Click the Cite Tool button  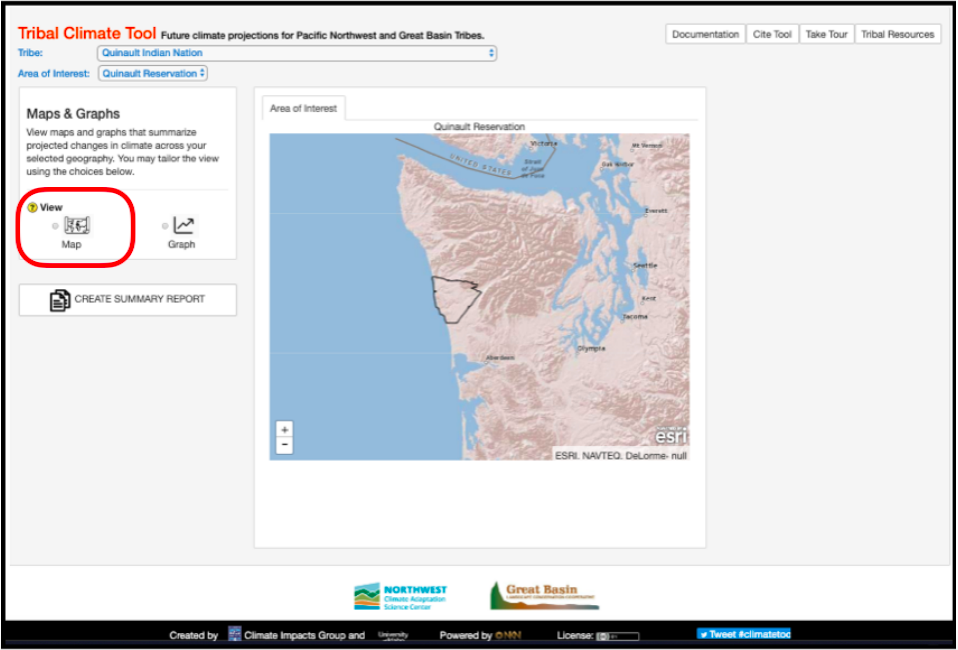click(772, 34)
